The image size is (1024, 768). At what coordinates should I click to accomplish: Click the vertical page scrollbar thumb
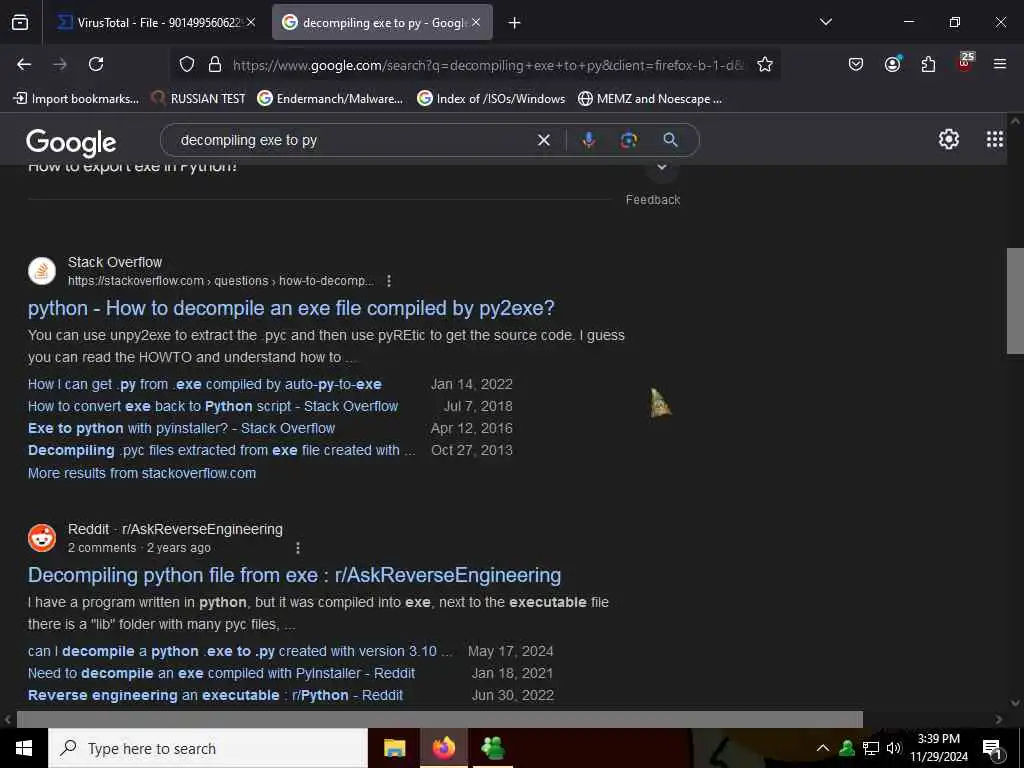[x=1015, y=301]
